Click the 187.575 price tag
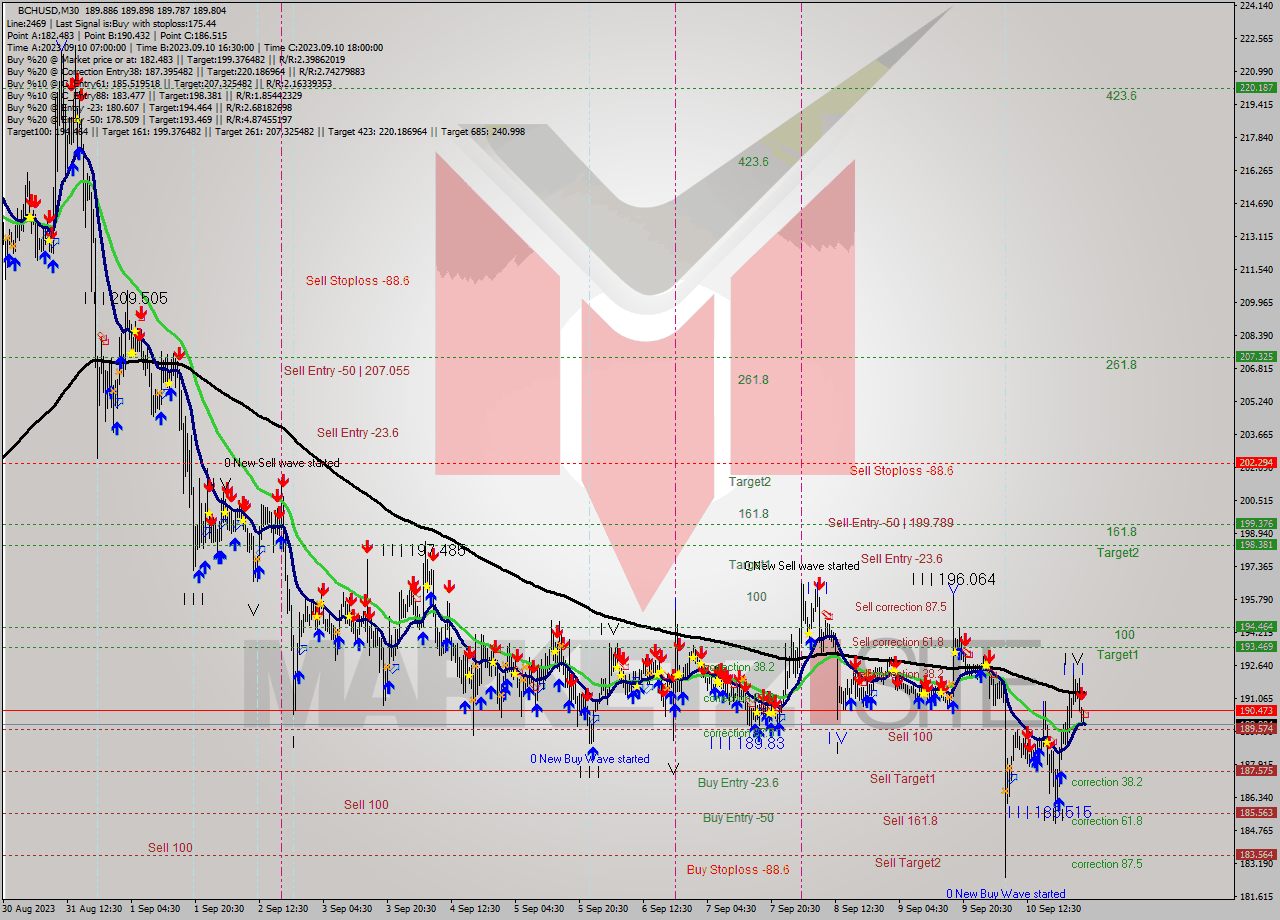The image size is (1280, 920). pyautogui.click(x=1256, y=771)
